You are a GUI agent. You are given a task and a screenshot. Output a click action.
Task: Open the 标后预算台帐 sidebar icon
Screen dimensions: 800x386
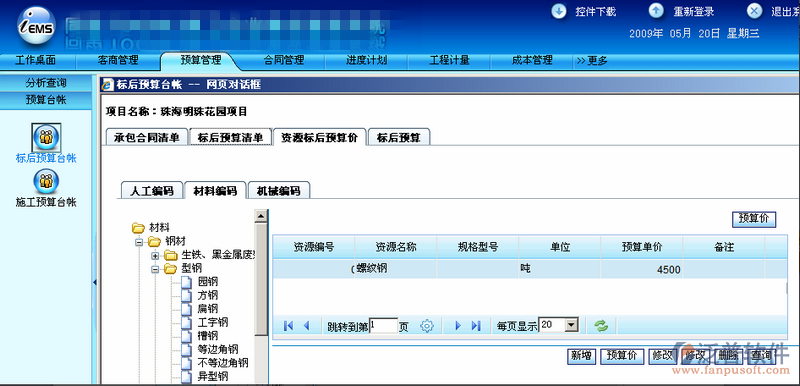click(x=46, y=137)
